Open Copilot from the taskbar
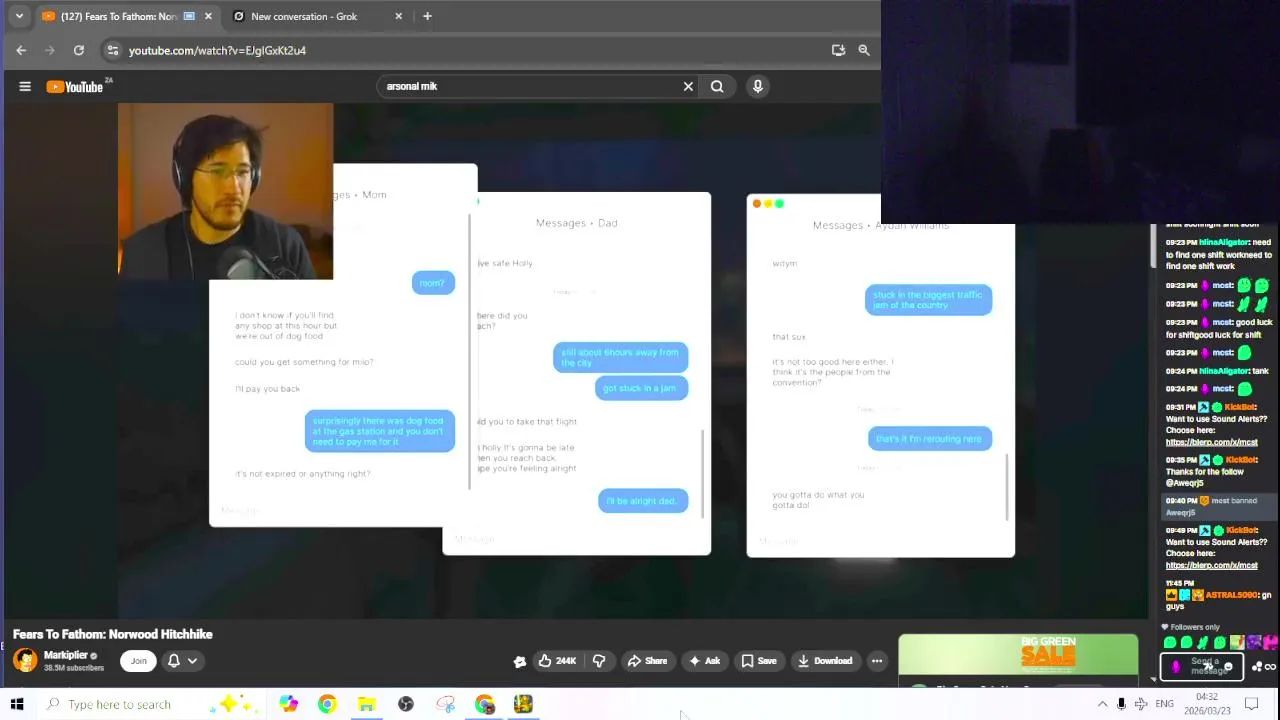Screen dimensions: 1280x720 [x=288, y=704]
